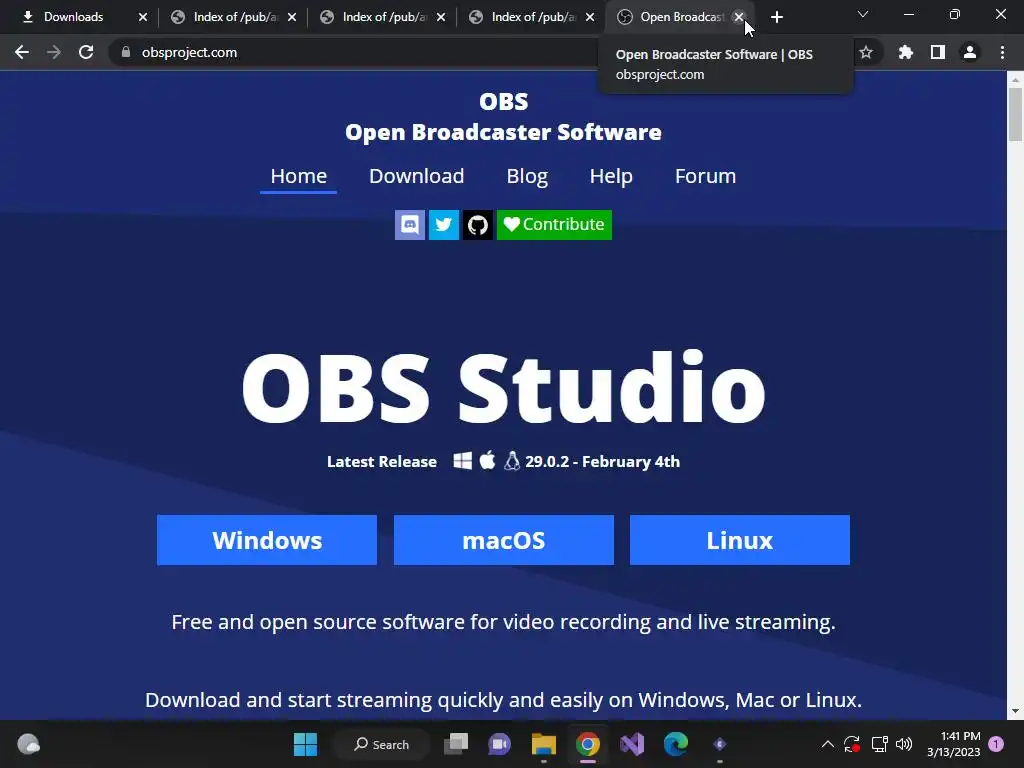Close the Open Broadcaster Software tab
The width and height of the screenshot is (1024, 768).
[x=739, y=17]
